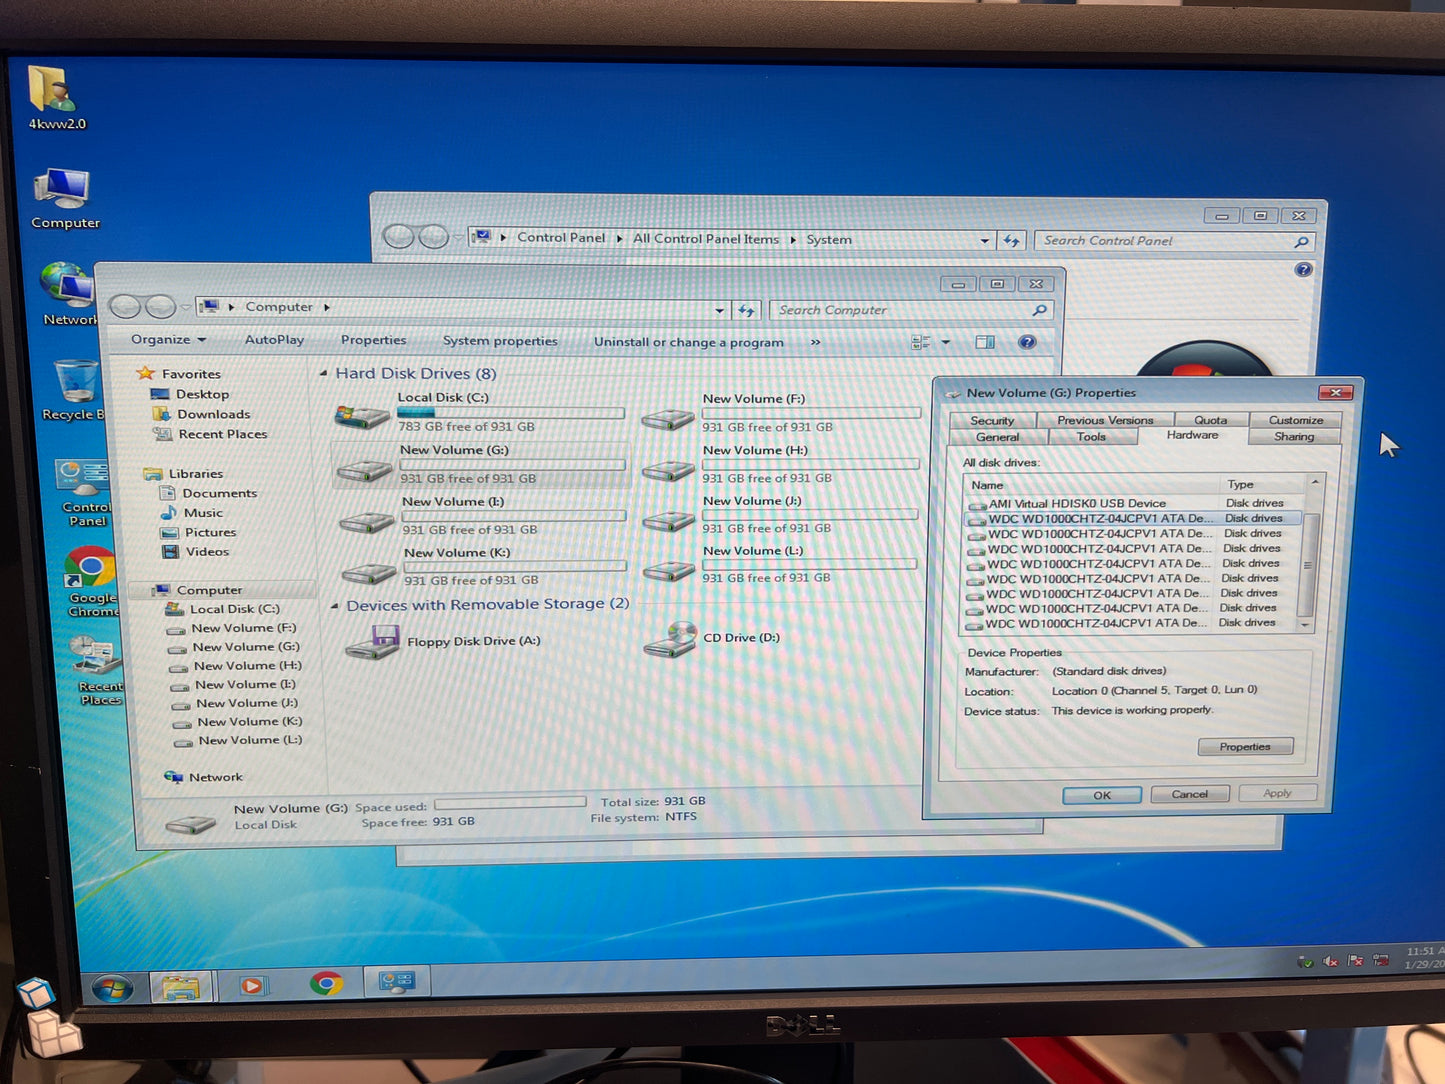
Task: Click the Search Control Panel field
Action: coord(1173,241)
